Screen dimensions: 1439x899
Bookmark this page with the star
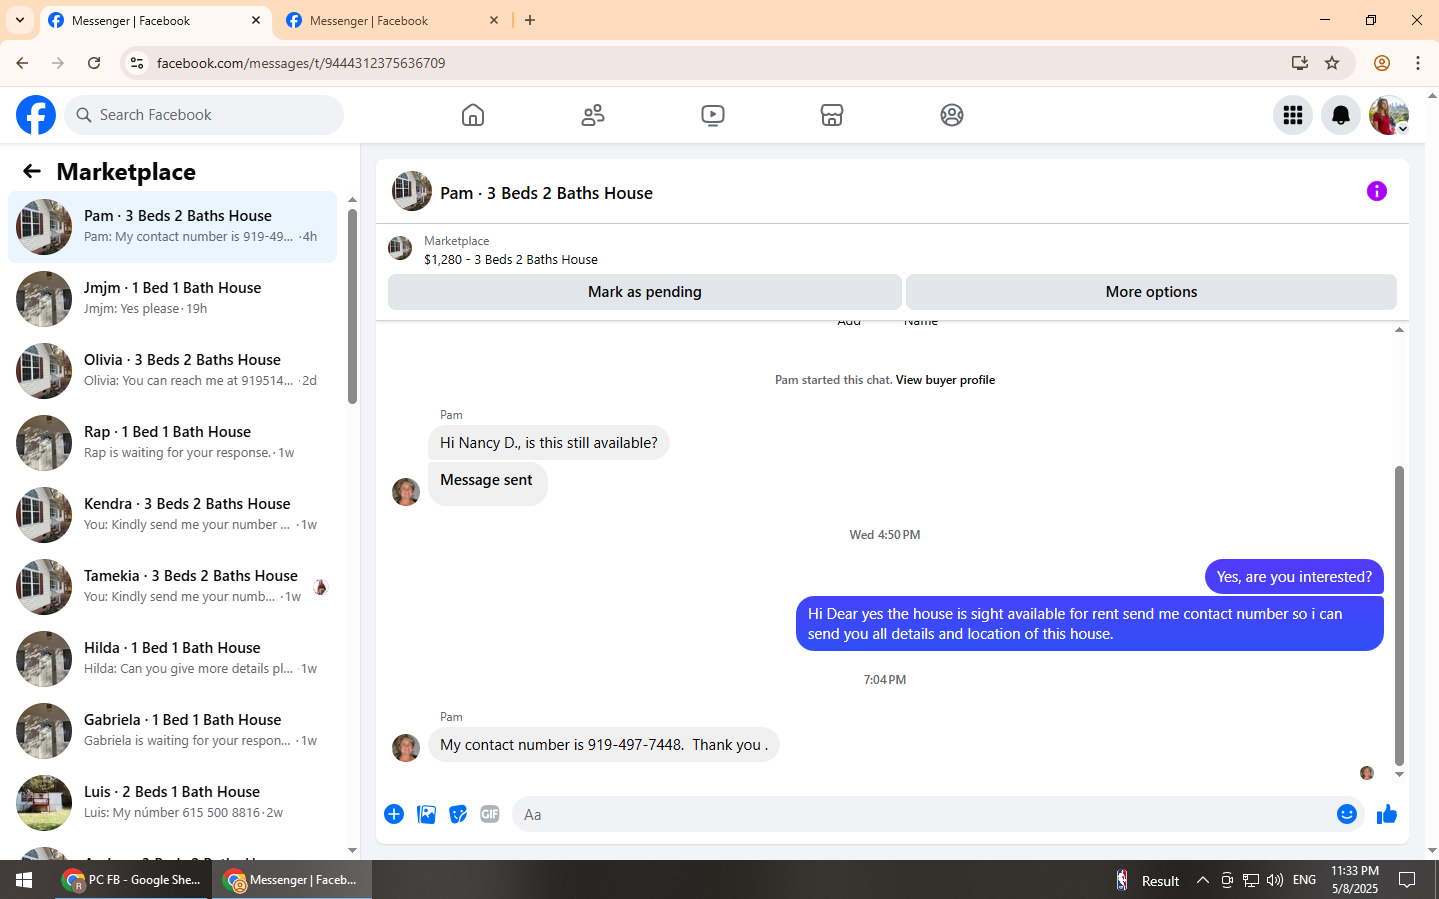pyautogui.click(x=1332, y=63)
